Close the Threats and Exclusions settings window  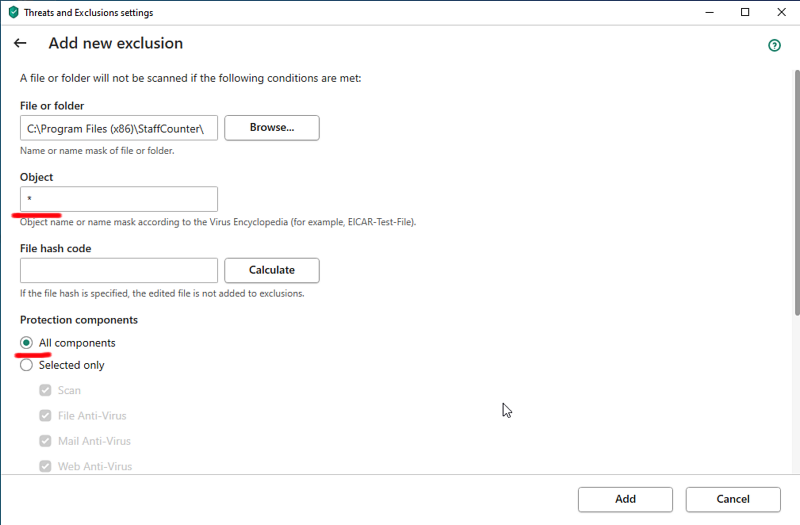[x=781, y=12]
